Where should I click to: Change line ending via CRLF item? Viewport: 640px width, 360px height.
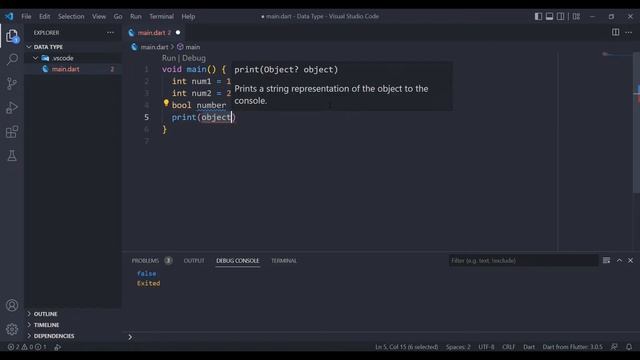[509, 347]
